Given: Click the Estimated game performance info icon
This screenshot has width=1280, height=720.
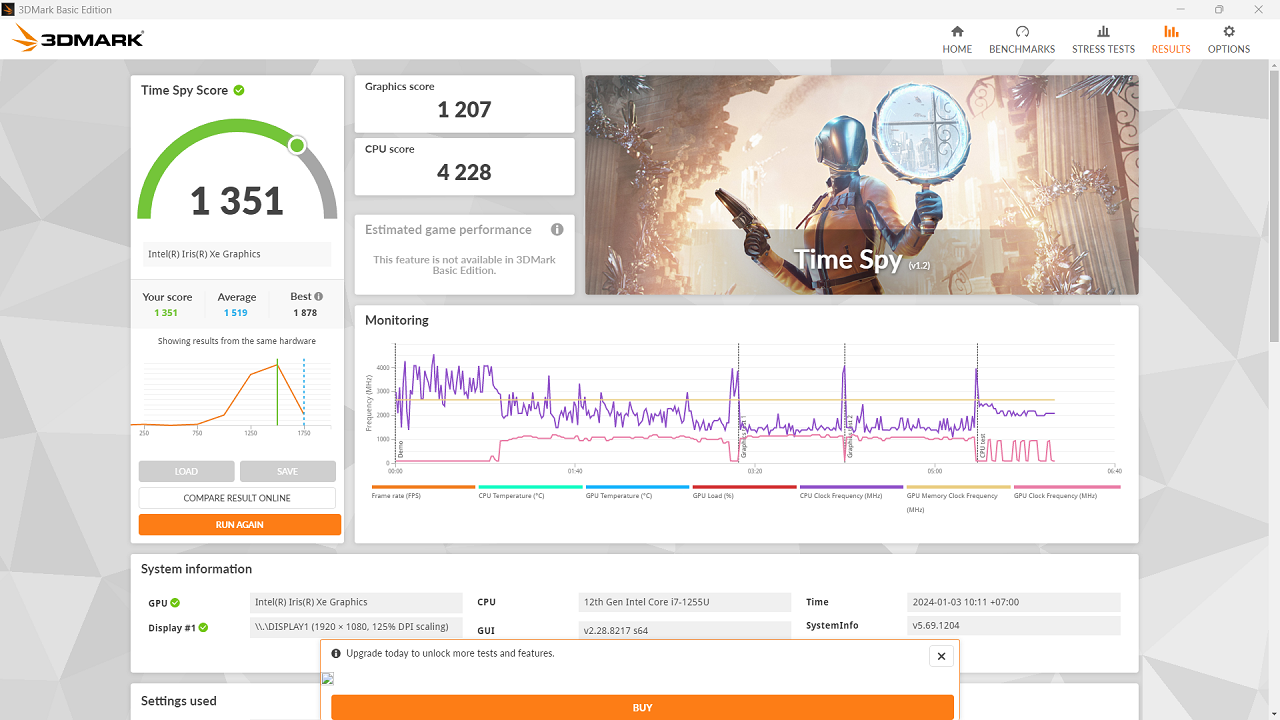Looking at the screenshot, I should point(557,229).
